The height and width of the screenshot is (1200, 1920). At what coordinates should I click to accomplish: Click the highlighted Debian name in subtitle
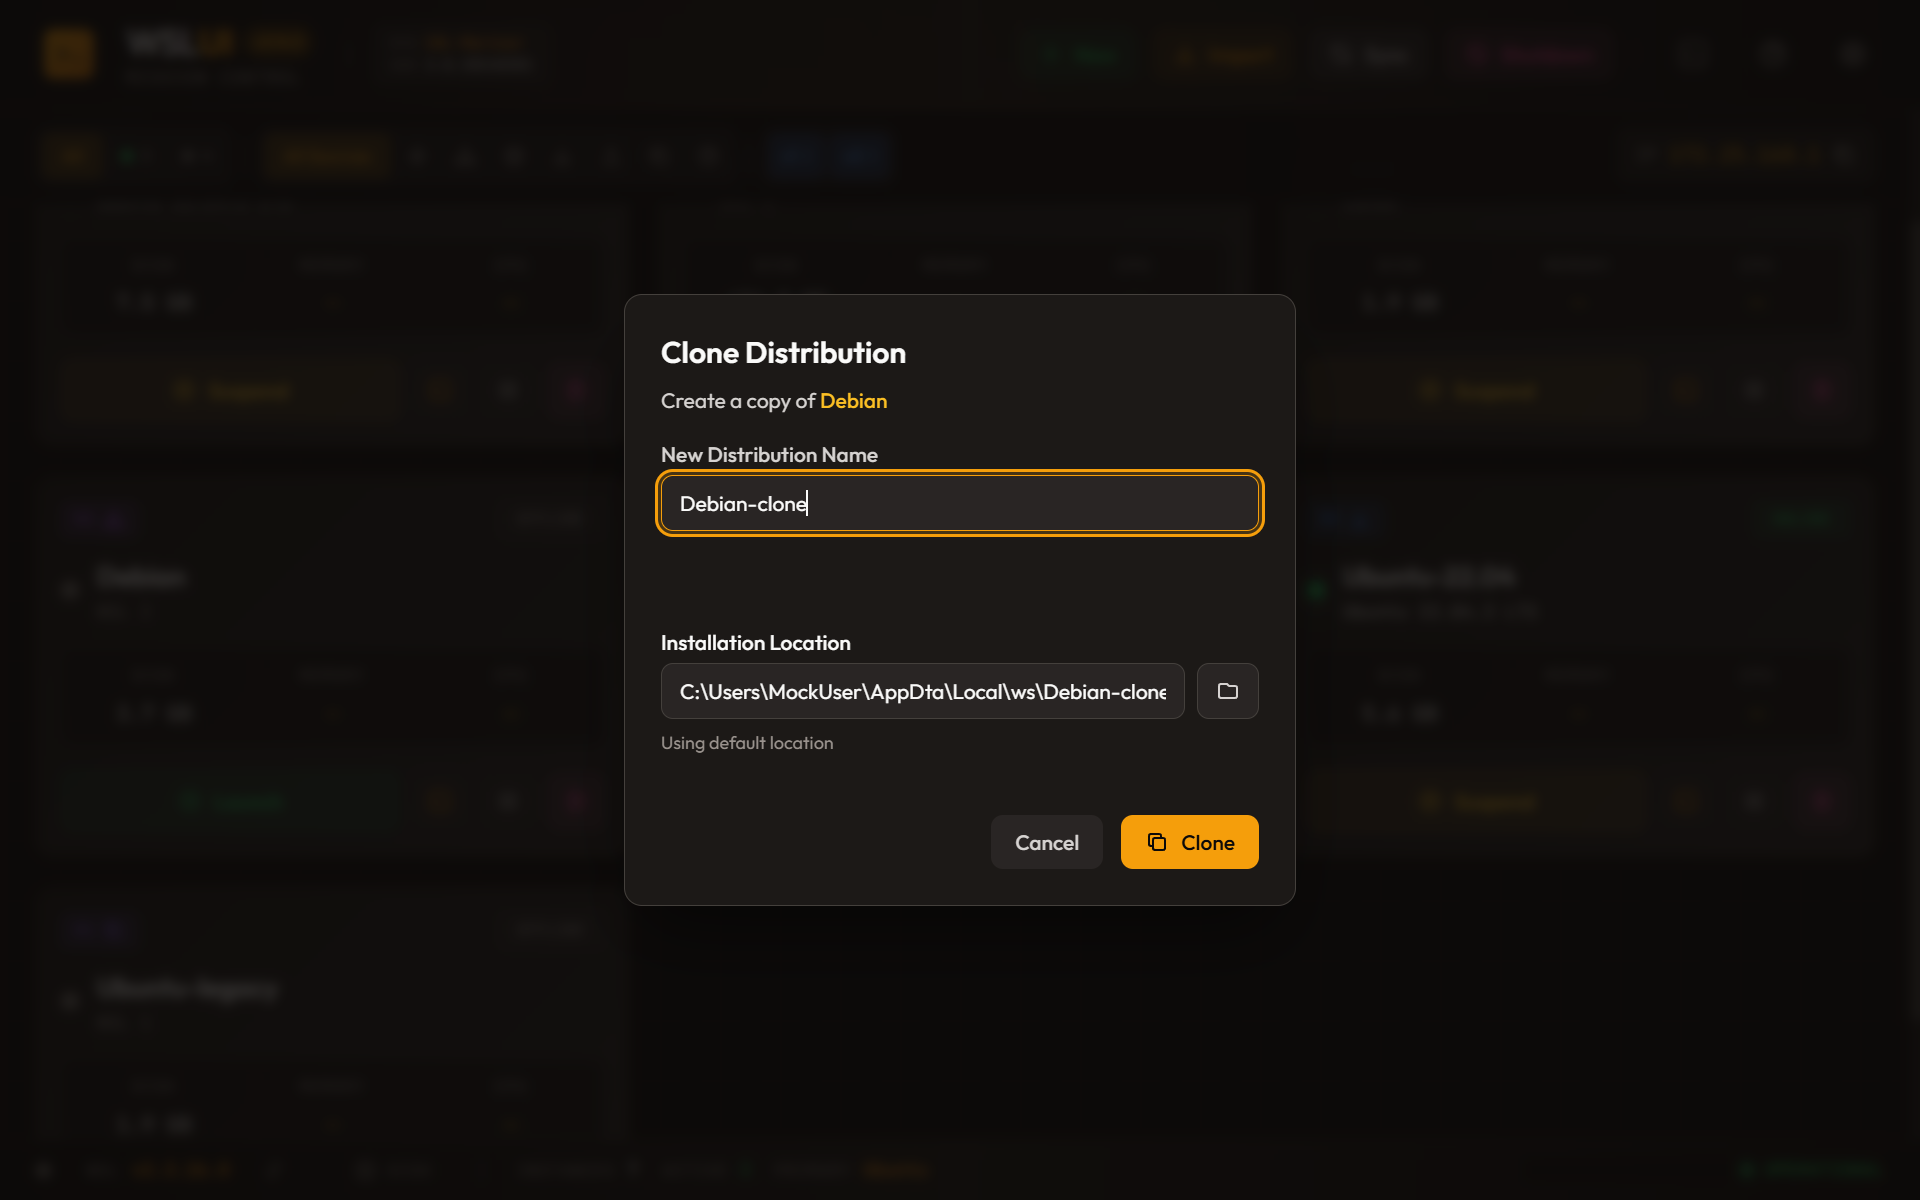coord(853,401)
